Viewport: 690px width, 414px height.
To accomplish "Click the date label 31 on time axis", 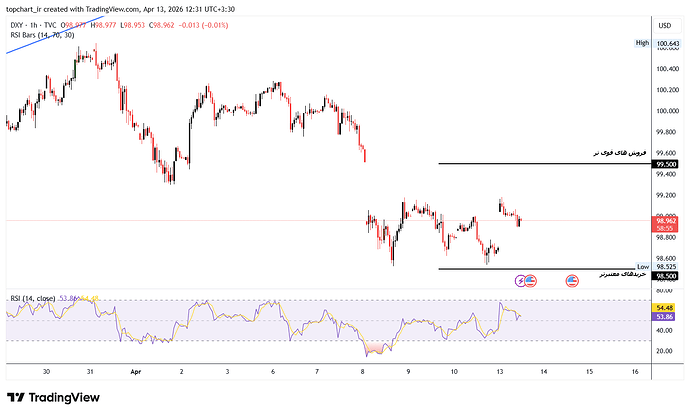I will pos(90,372).
